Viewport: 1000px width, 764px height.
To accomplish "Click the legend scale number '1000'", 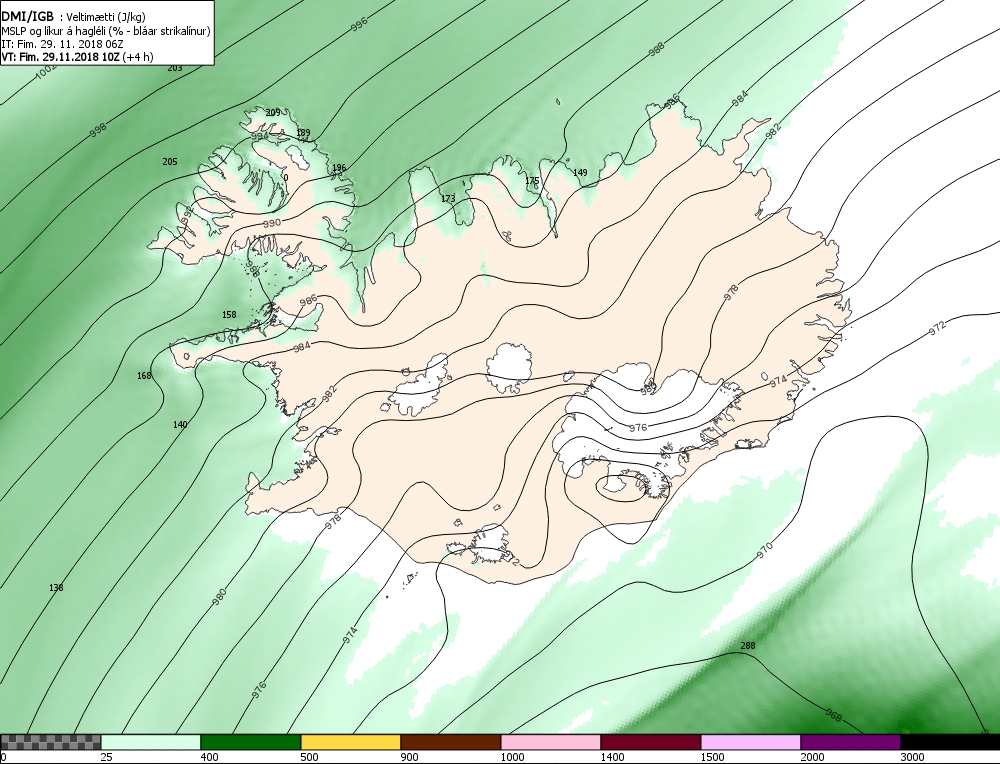I will click(x=512, y=758).
